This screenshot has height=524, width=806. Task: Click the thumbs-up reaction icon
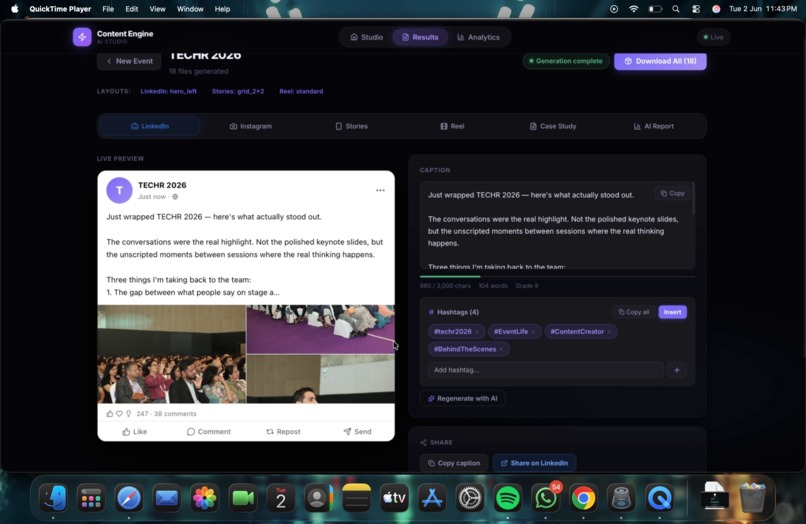(109, 413)
